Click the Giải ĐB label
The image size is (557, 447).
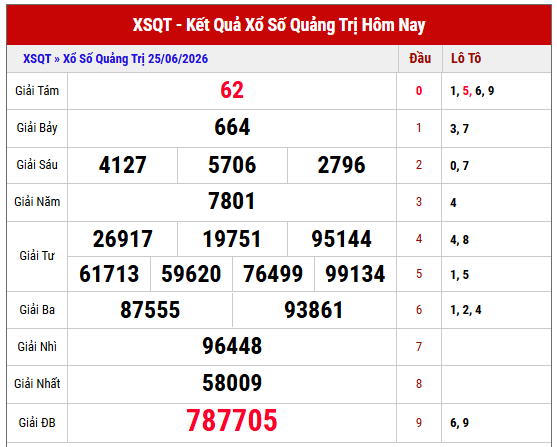coord(37,423)
